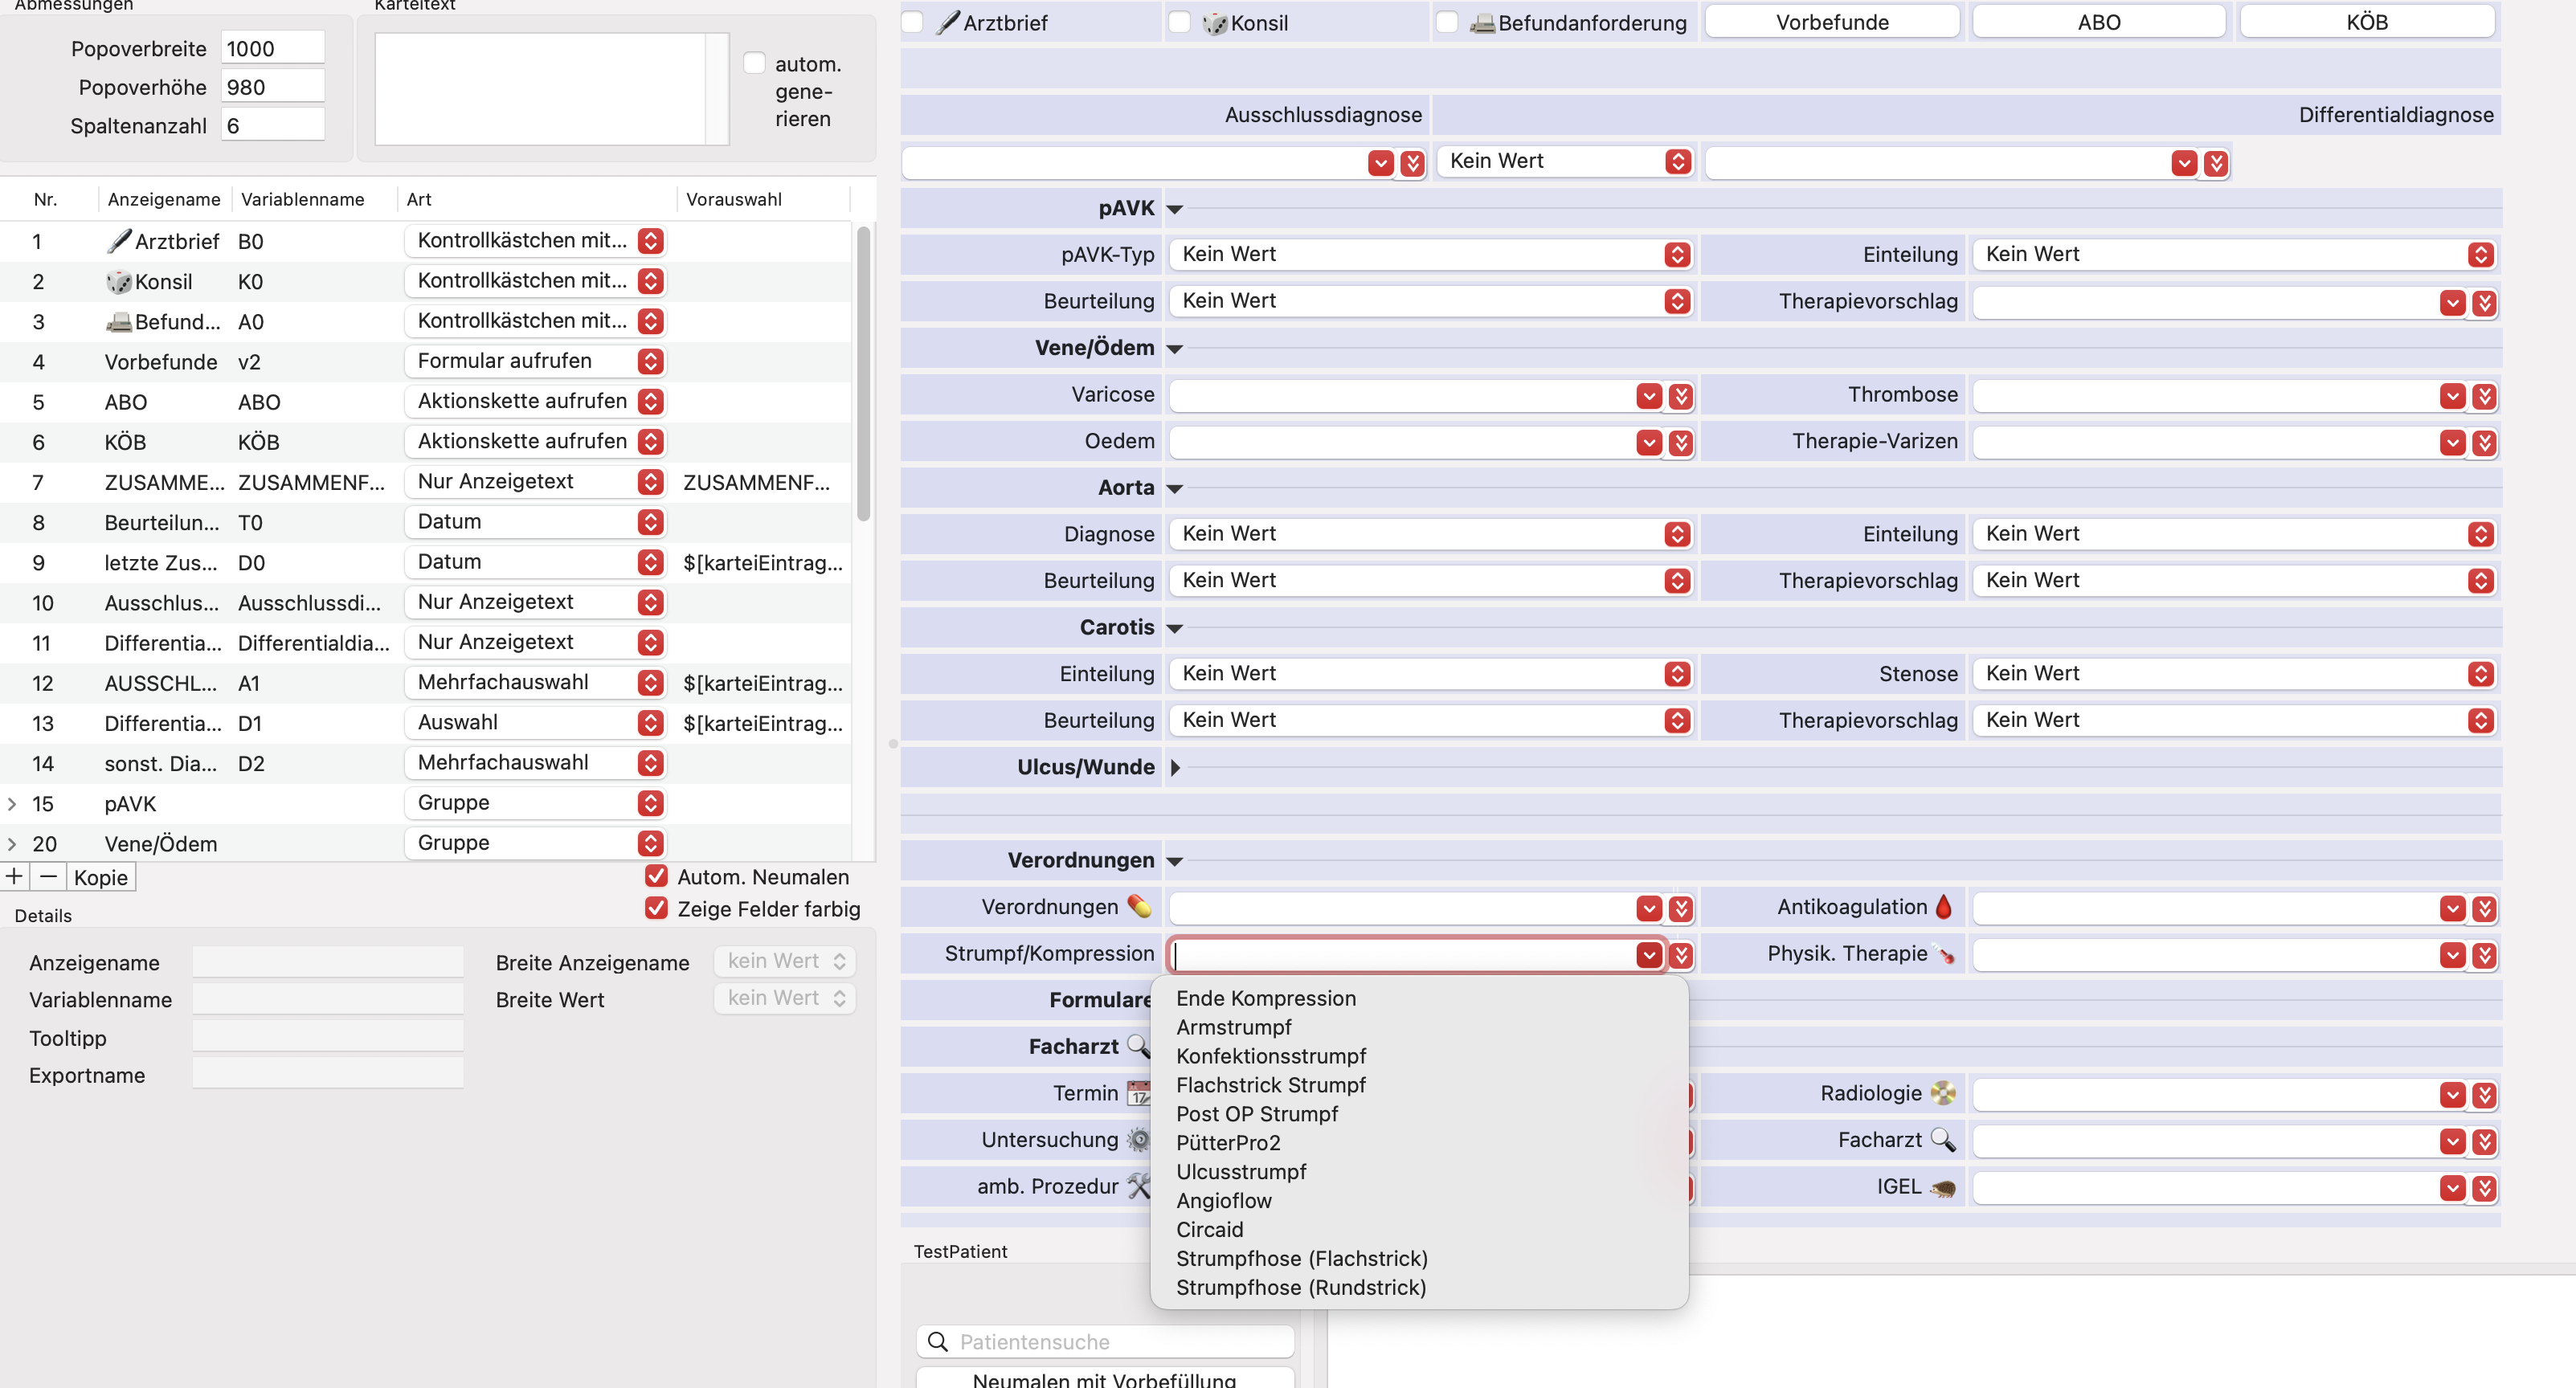Uncheck Zeige Felder farbig option
The width and height of the screenshot is (2576, 1388).
656,908
